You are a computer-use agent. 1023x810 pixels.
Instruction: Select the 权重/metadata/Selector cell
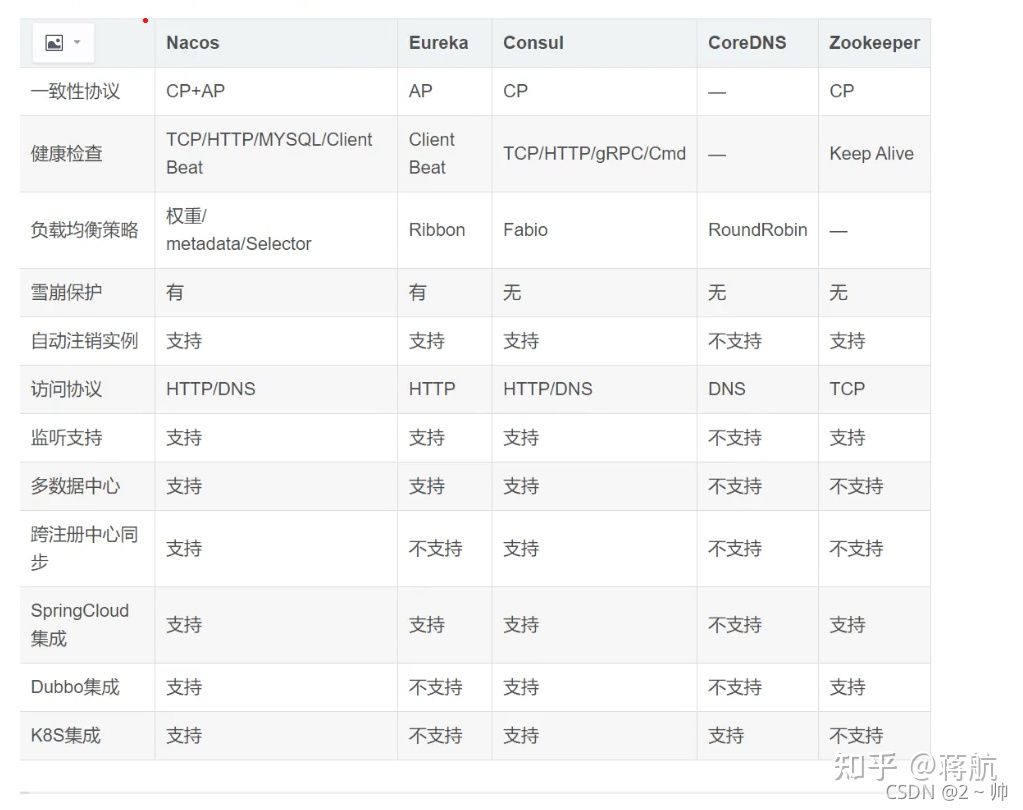tap(238, 230)
